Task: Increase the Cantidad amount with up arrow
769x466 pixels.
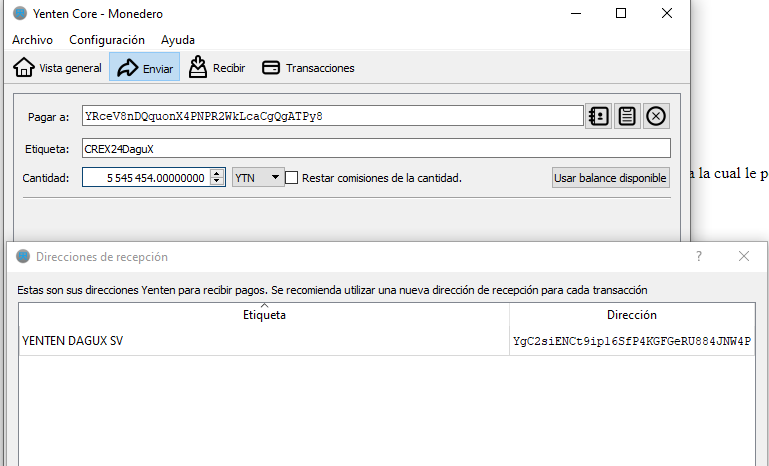Action: click(218, 174)
